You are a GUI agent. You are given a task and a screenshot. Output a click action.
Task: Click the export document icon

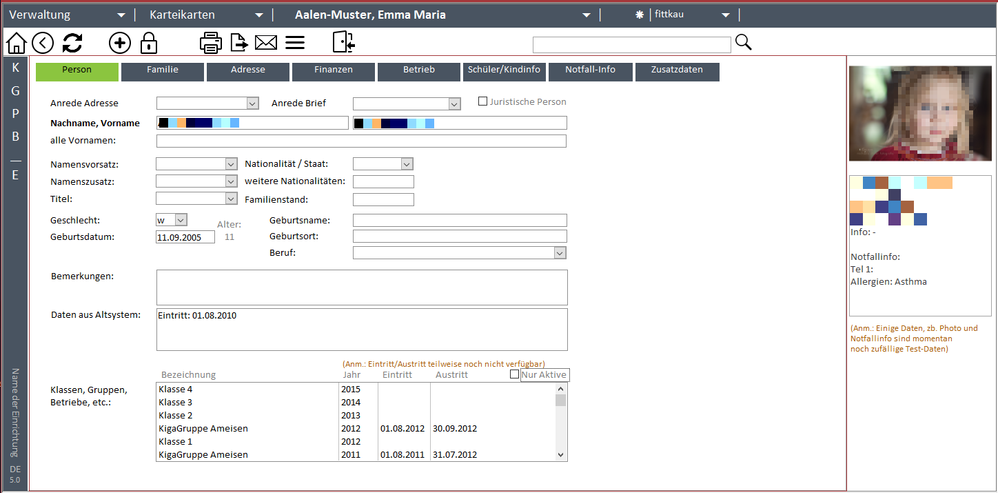click(239, 43)
